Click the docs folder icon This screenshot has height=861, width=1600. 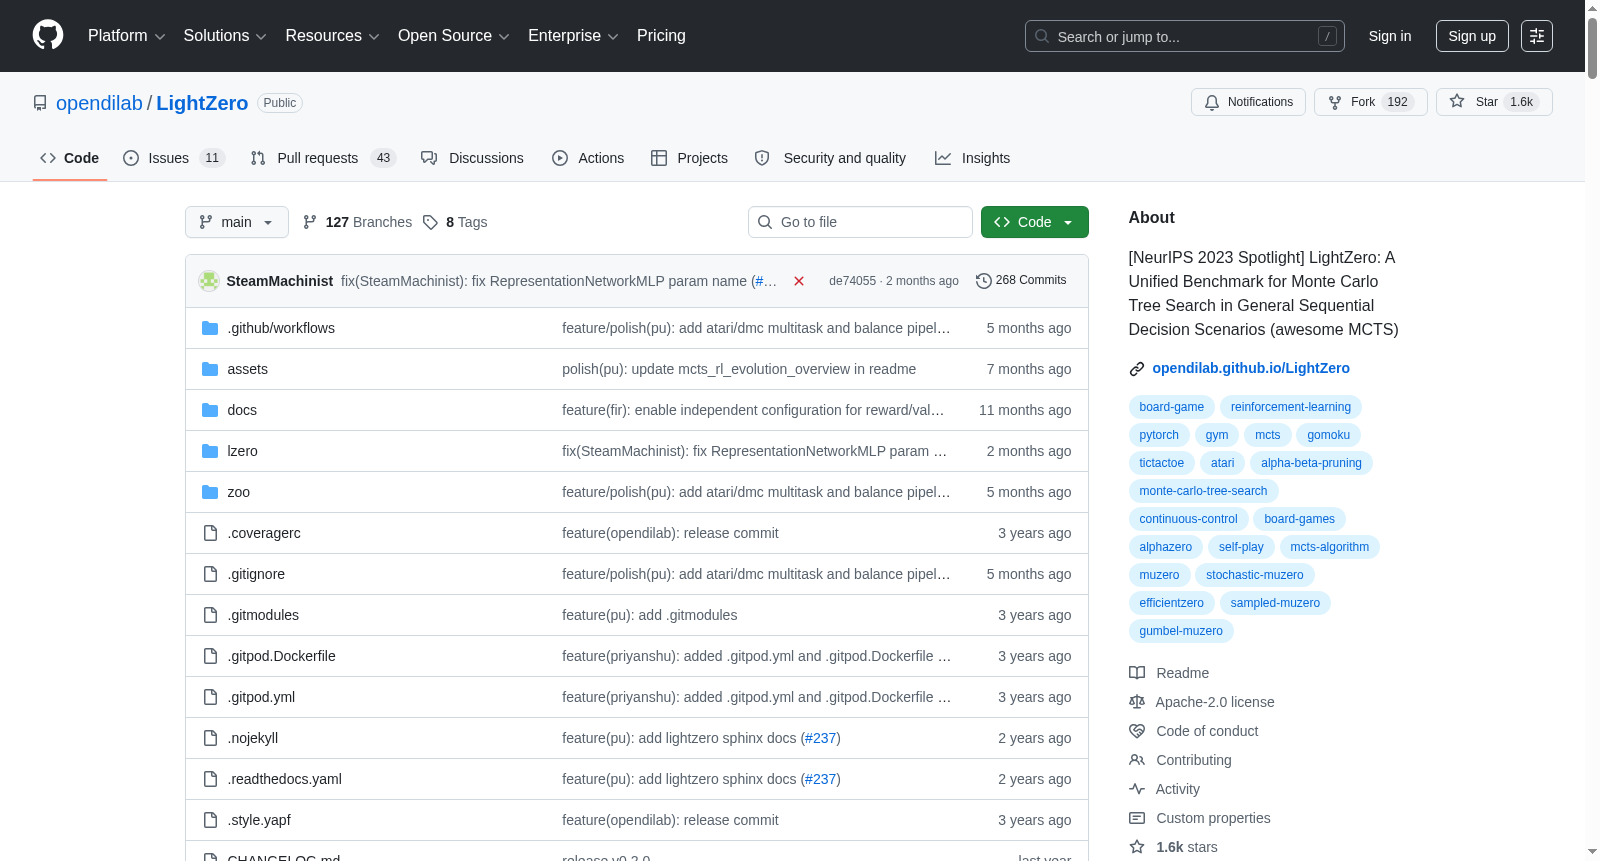(210, 410)
